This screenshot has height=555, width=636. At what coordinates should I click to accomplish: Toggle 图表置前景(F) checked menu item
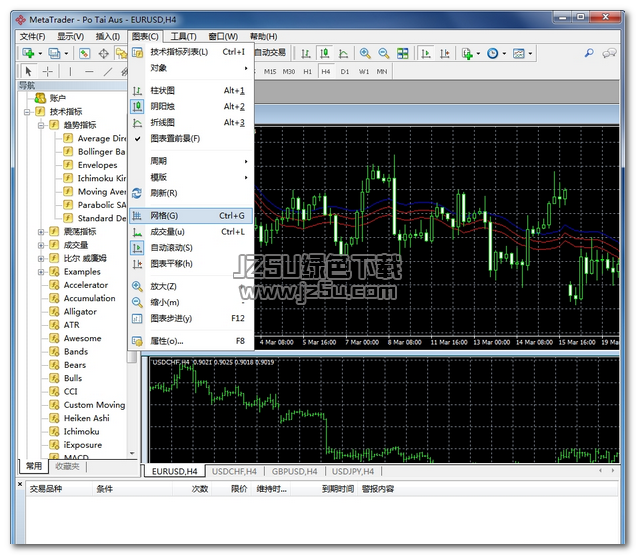pos(191,139)
